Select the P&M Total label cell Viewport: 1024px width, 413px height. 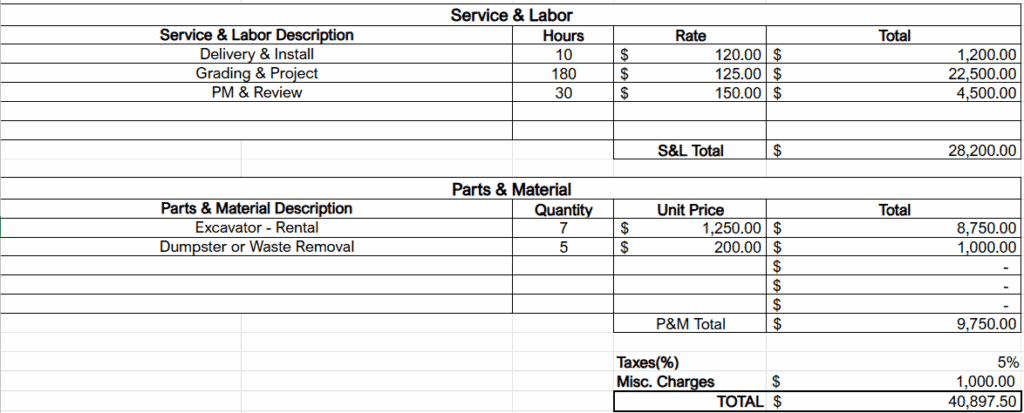coord(689,324)
